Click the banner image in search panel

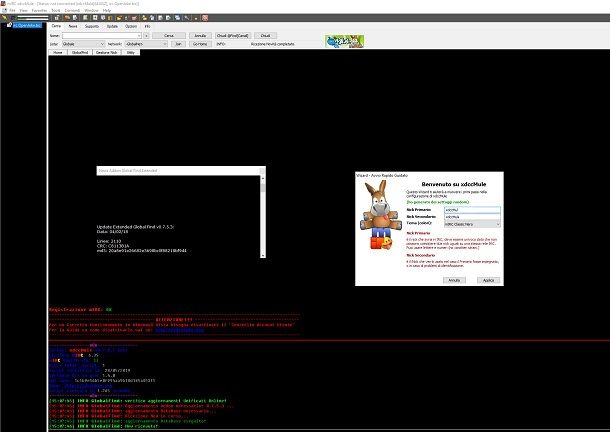click(x=345, y=41)
